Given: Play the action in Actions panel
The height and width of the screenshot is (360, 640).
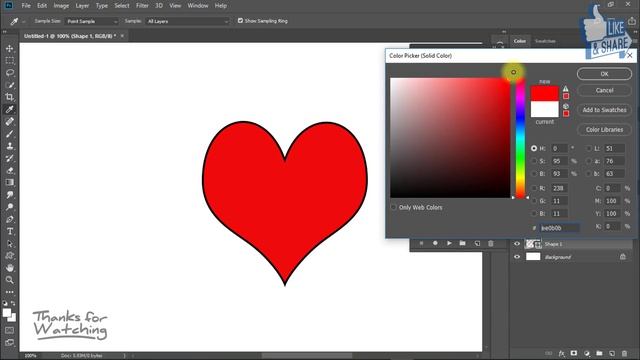Looking at the screenshot, I should pos(449,243).
